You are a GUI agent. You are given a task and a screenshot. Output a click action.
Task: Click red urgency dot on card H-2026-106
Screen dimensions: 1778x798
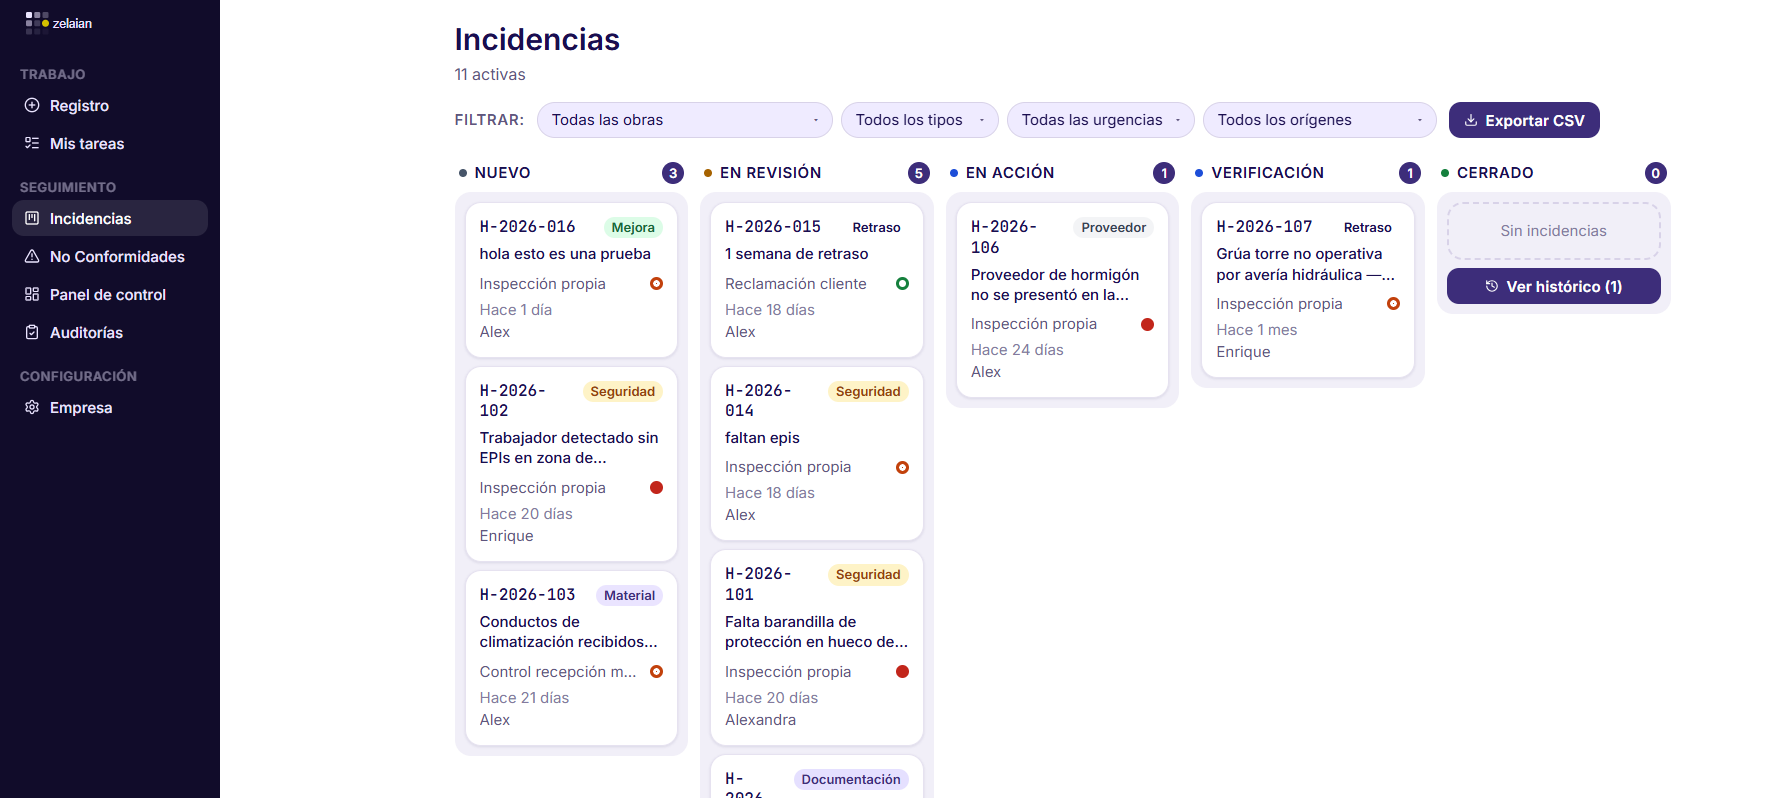1148,324
